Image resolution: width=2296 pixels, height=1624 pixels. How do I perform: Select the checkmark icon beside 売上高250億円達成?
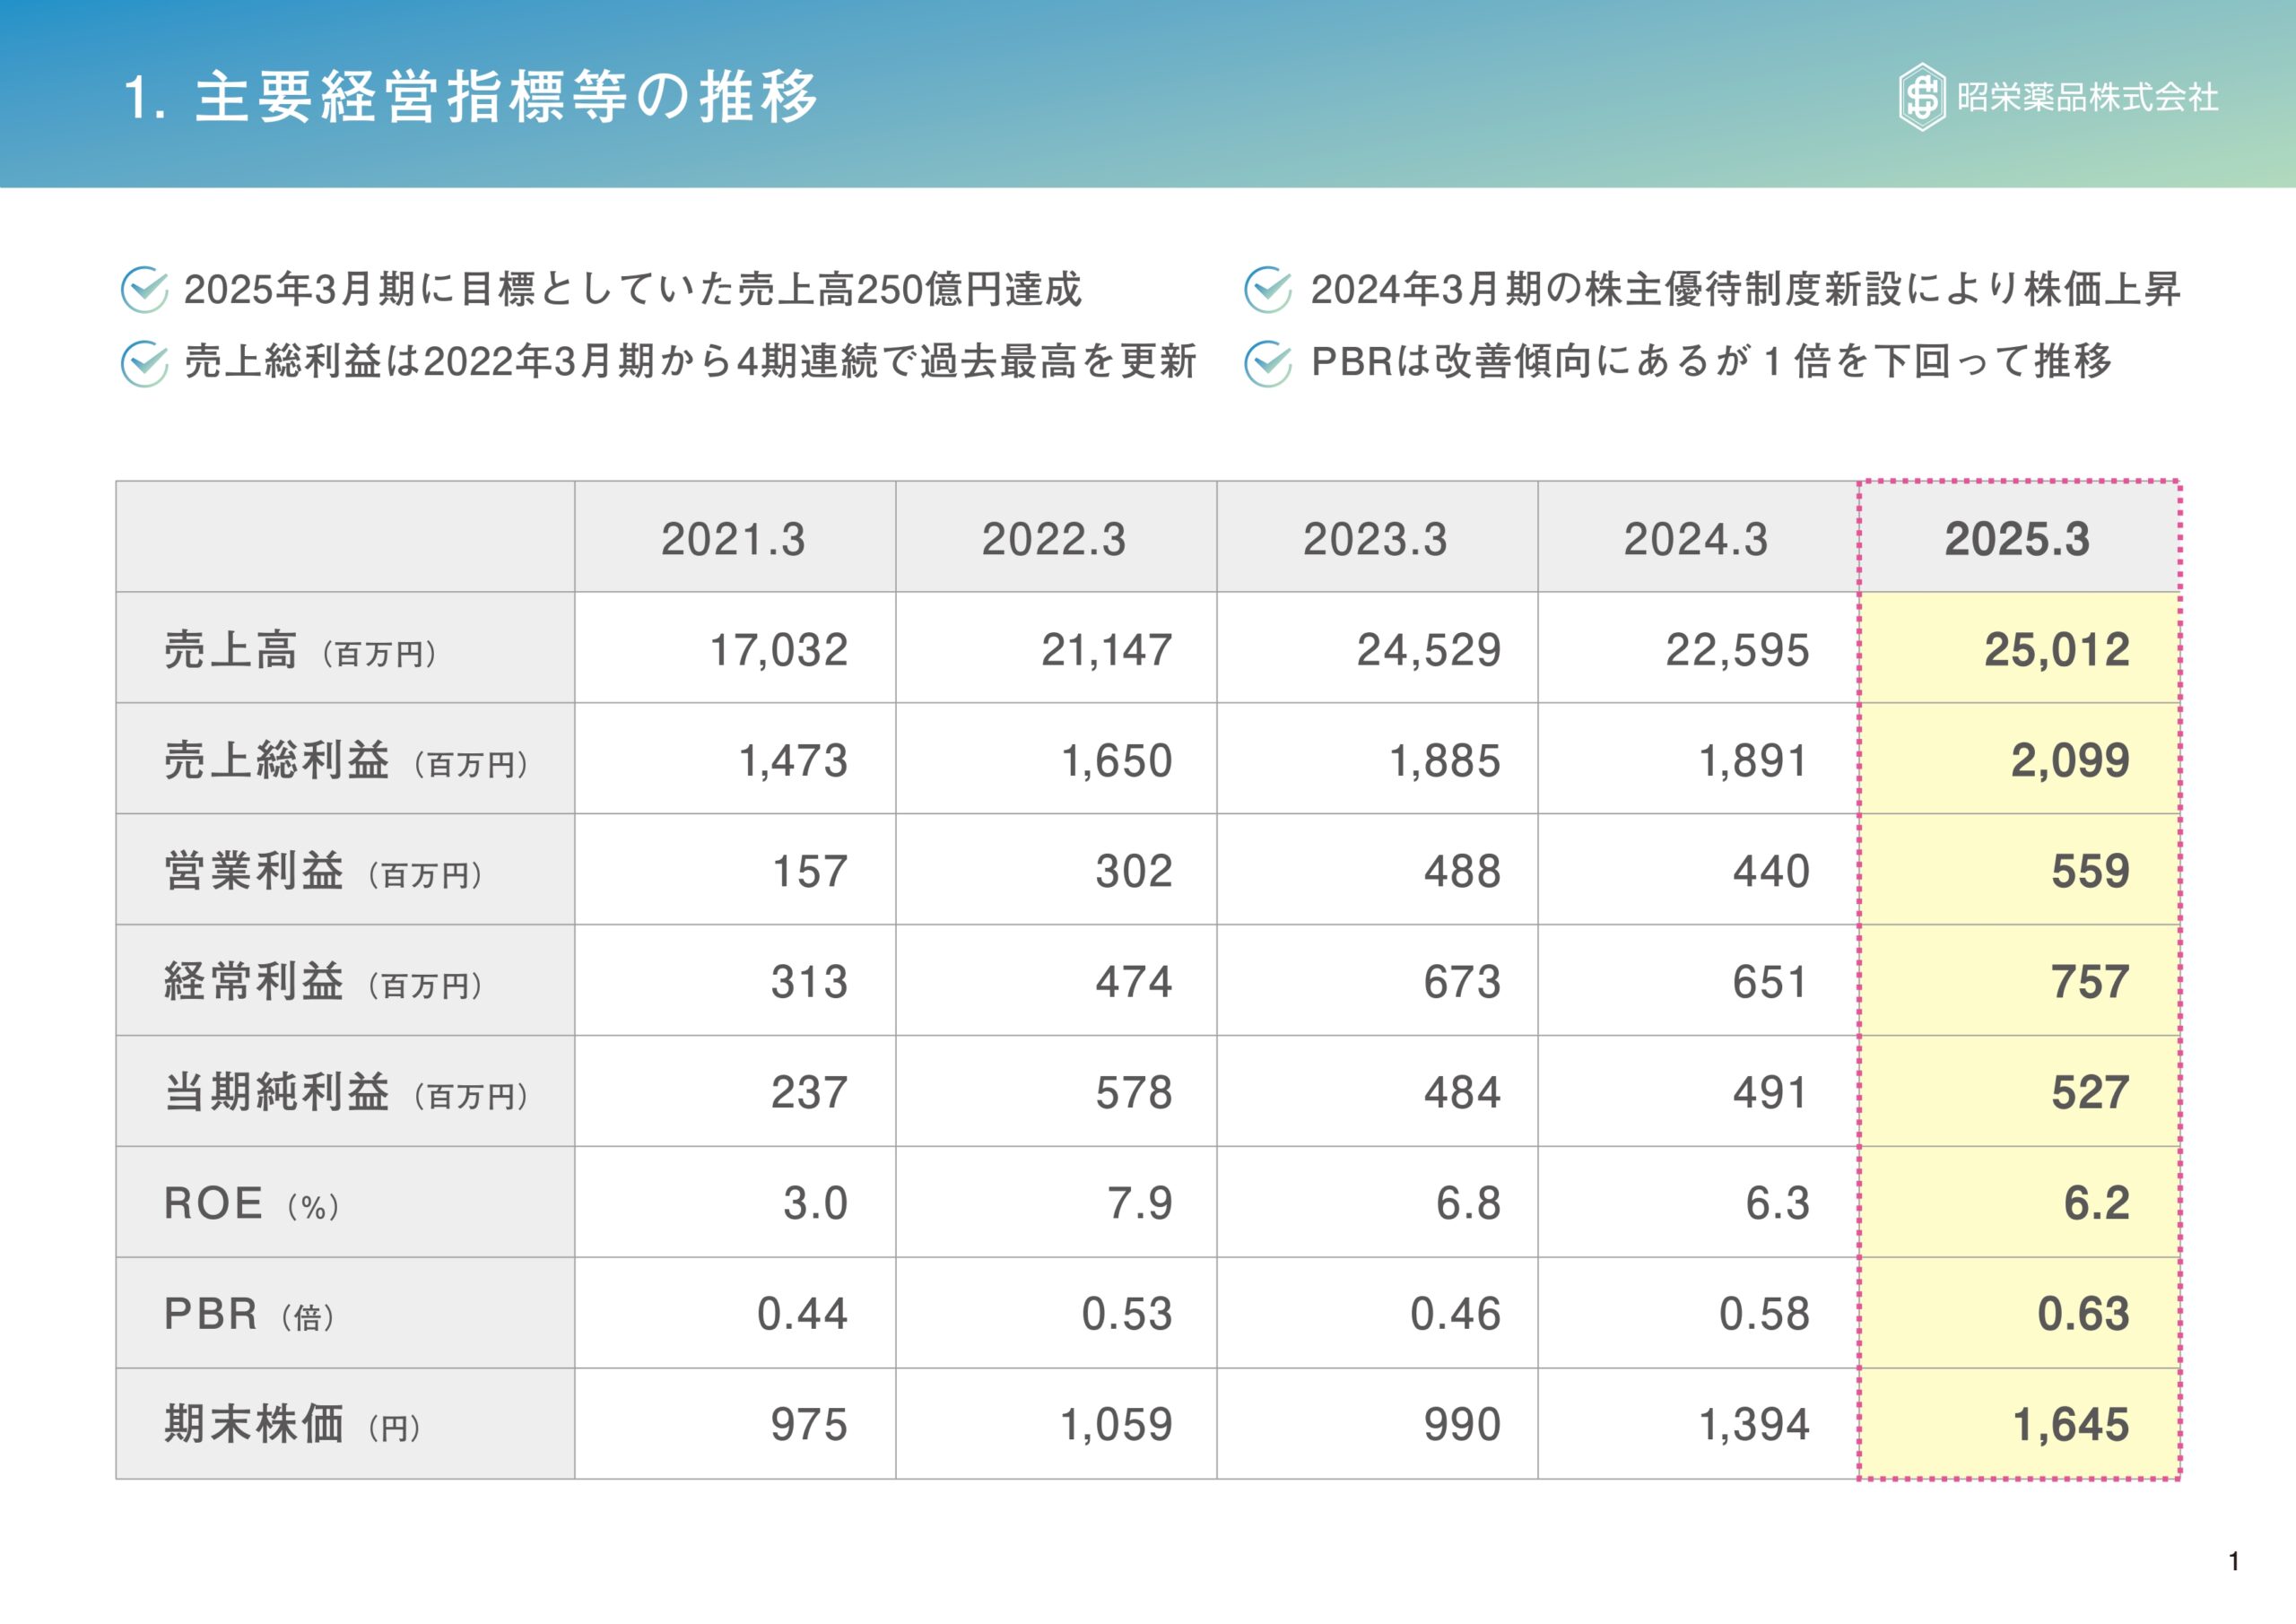click(148, 290)
